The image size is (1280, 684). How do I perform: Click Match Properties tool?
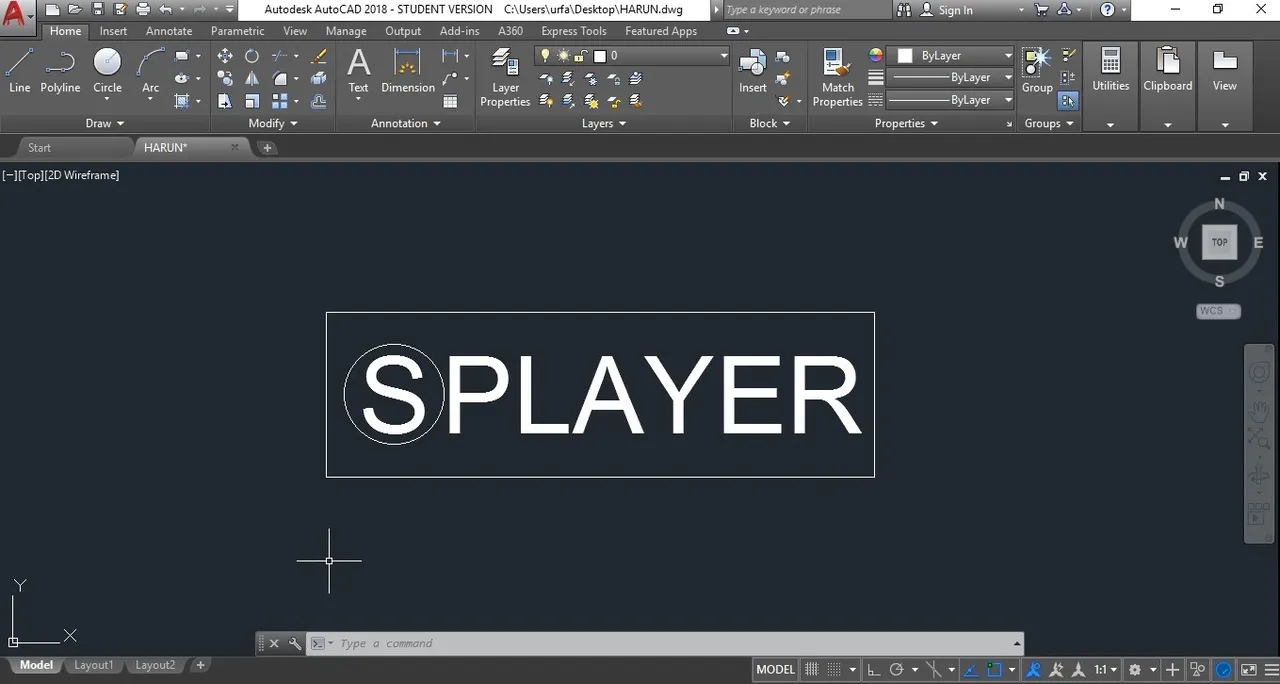pos(838,78)
